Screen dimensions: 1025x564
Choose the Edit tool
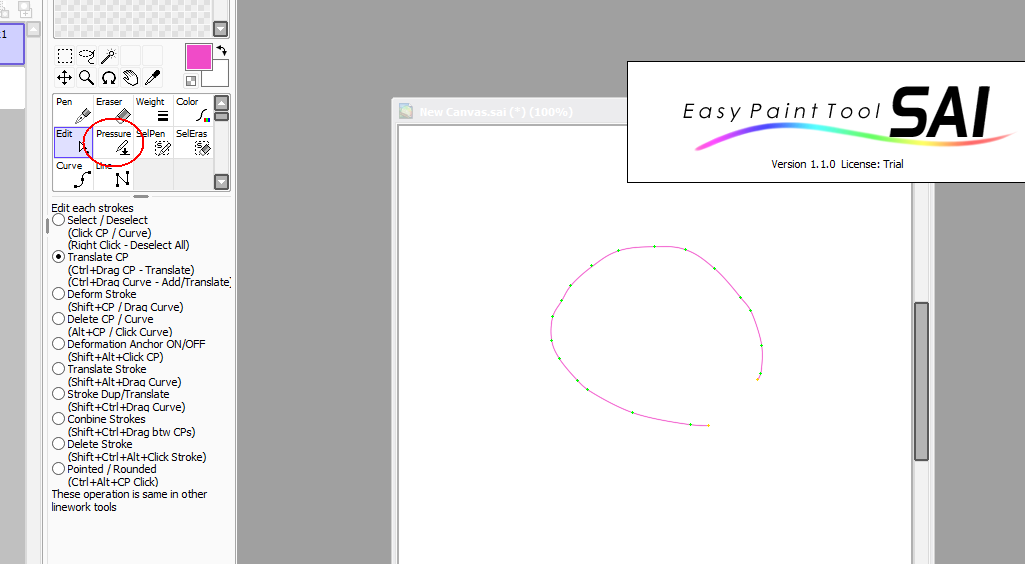(73, 142)
